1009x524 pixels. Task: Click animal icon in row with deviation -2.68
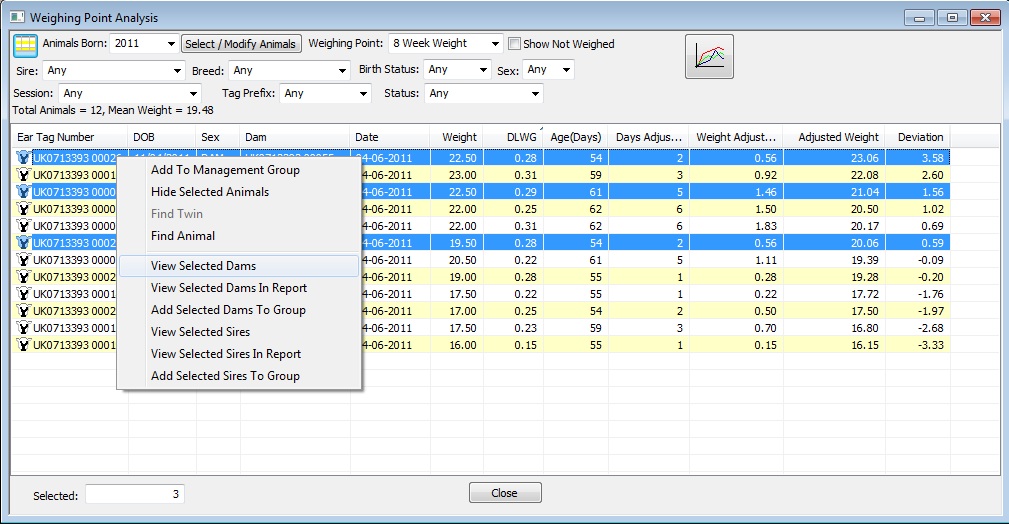pos(24,328)
